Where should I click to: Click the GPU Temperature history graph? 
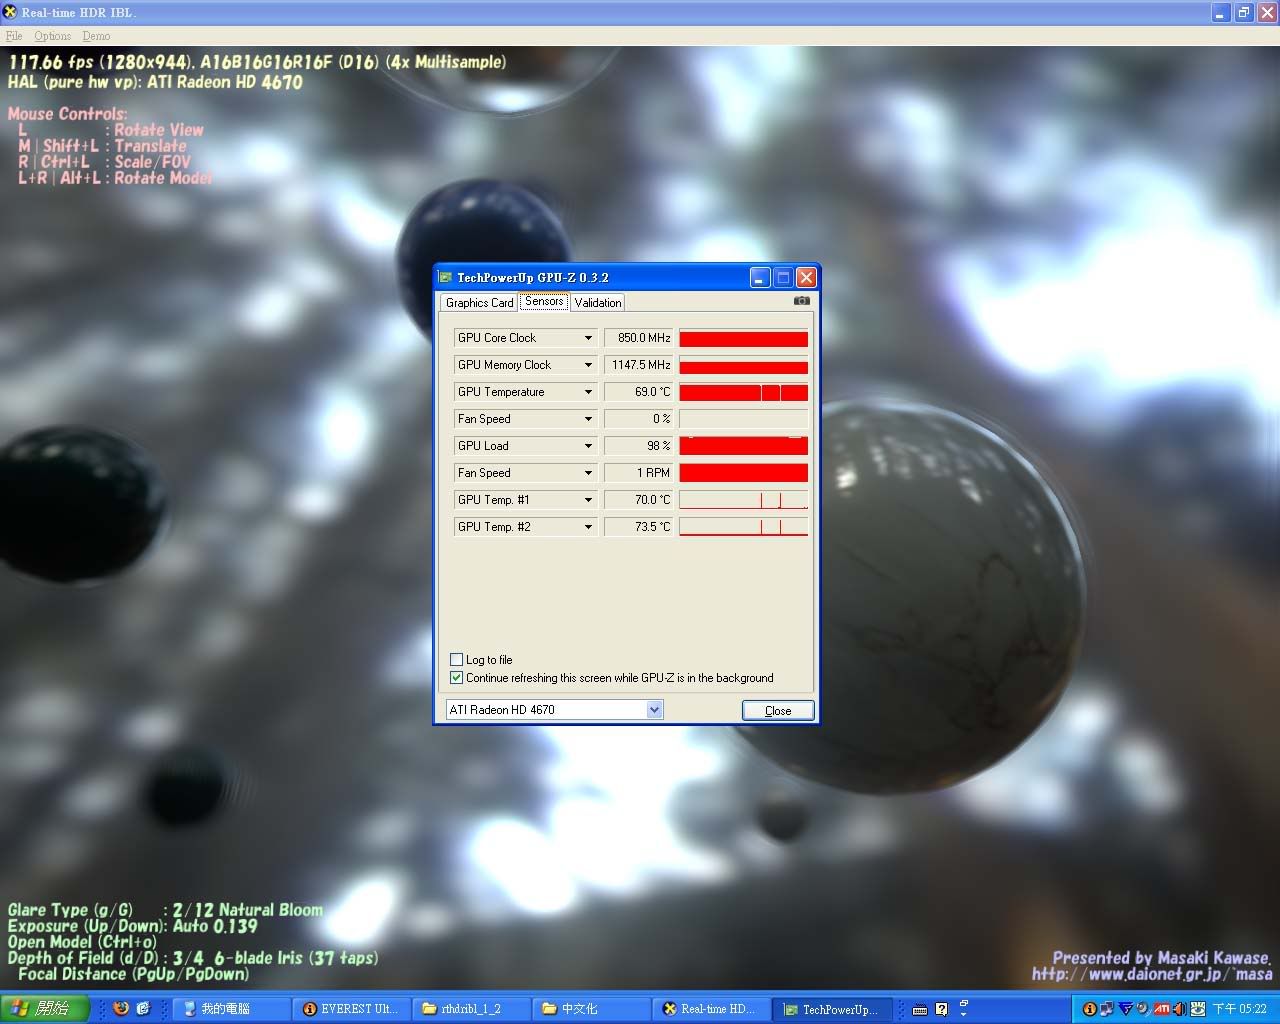tap(743, 392)
